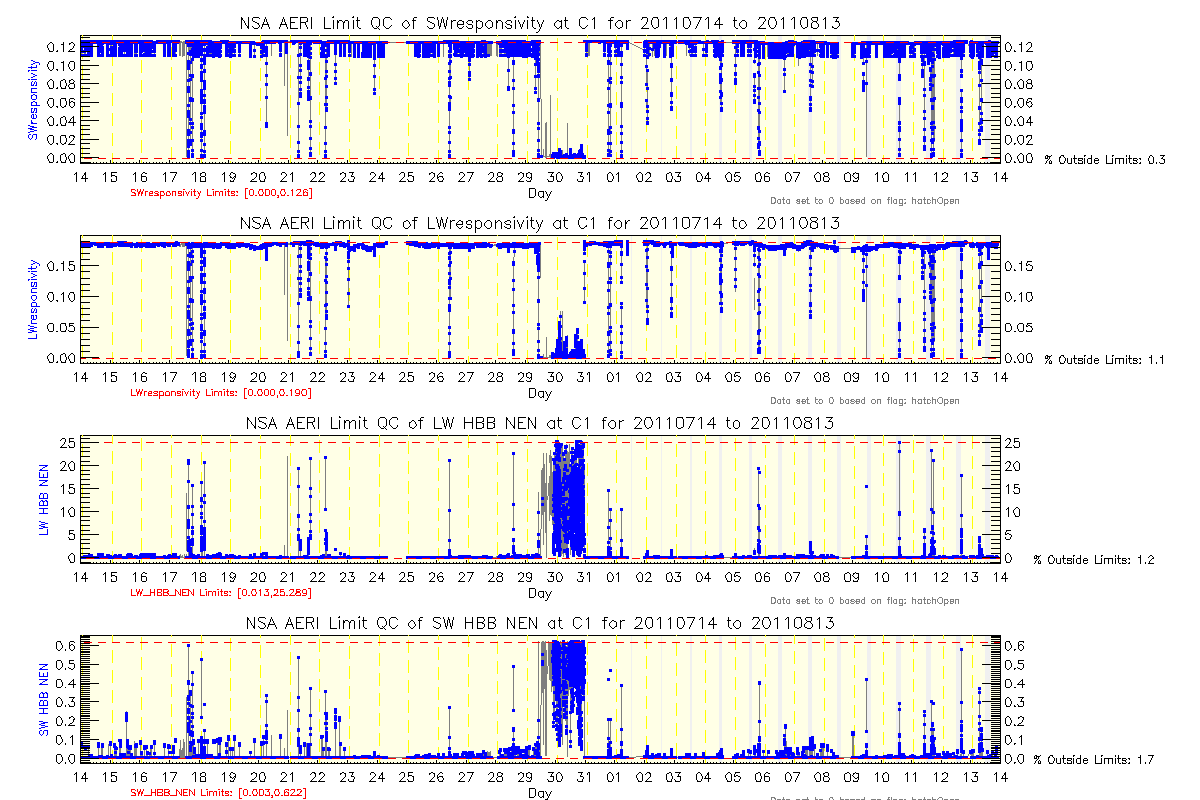
Task: Click the blue SWresponsivity y-axis label
Action: [x=33, y=99]
